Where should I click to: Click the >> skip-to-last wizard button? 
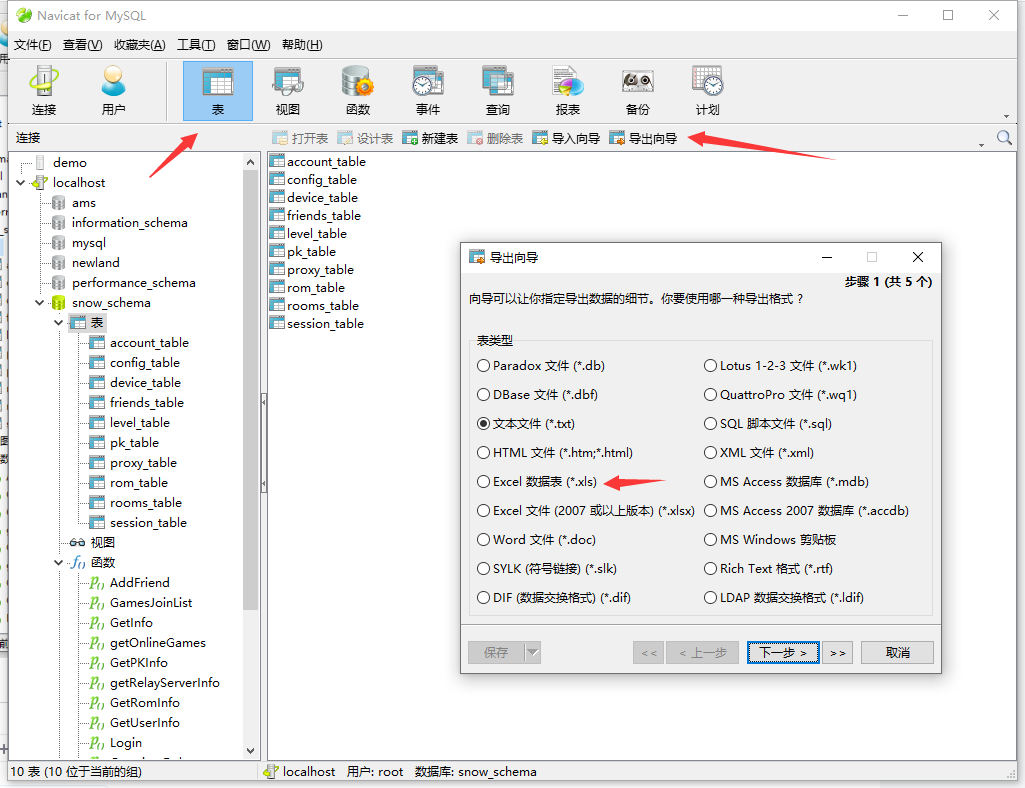(837, 652)
